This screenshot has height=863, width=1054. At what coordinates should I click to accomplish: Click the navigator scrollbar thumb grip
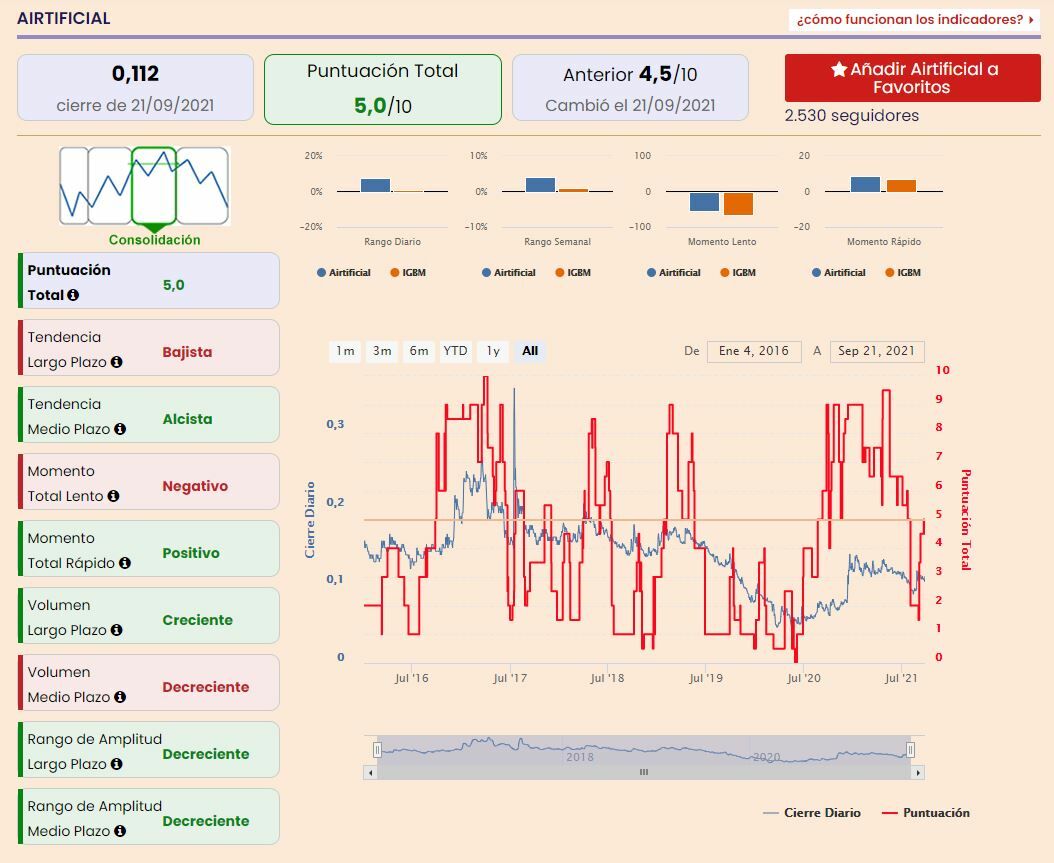[644, 773]
